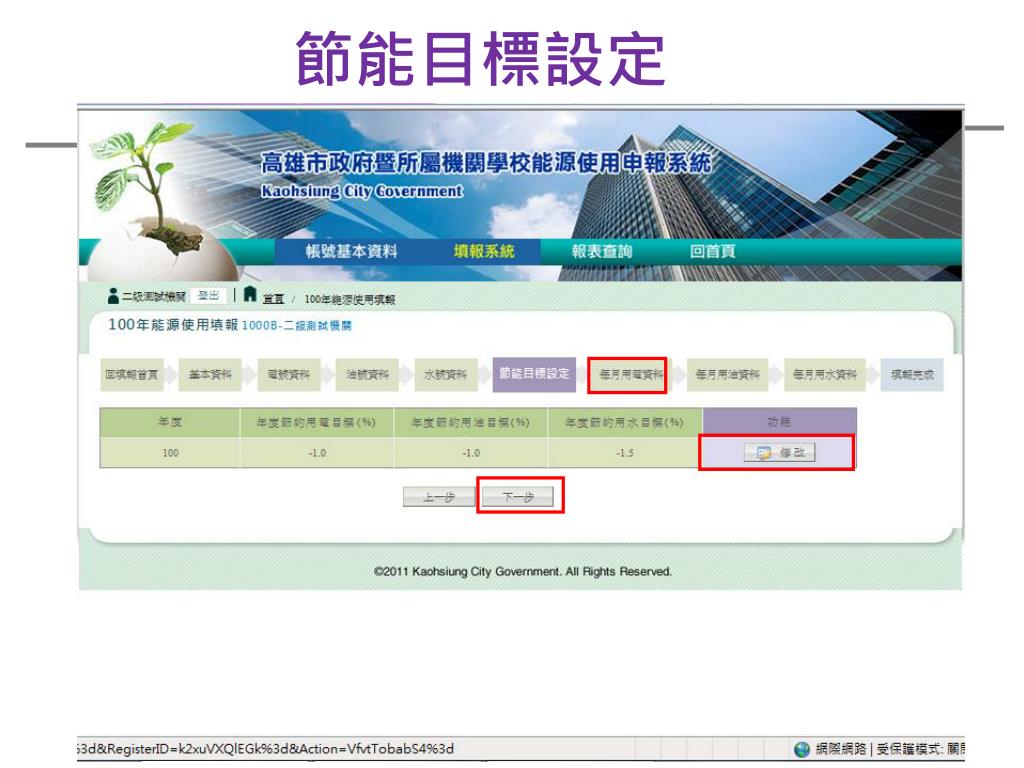Click the 年度 column header
This screenshot has height=768, width=1024.
point(170,423)
